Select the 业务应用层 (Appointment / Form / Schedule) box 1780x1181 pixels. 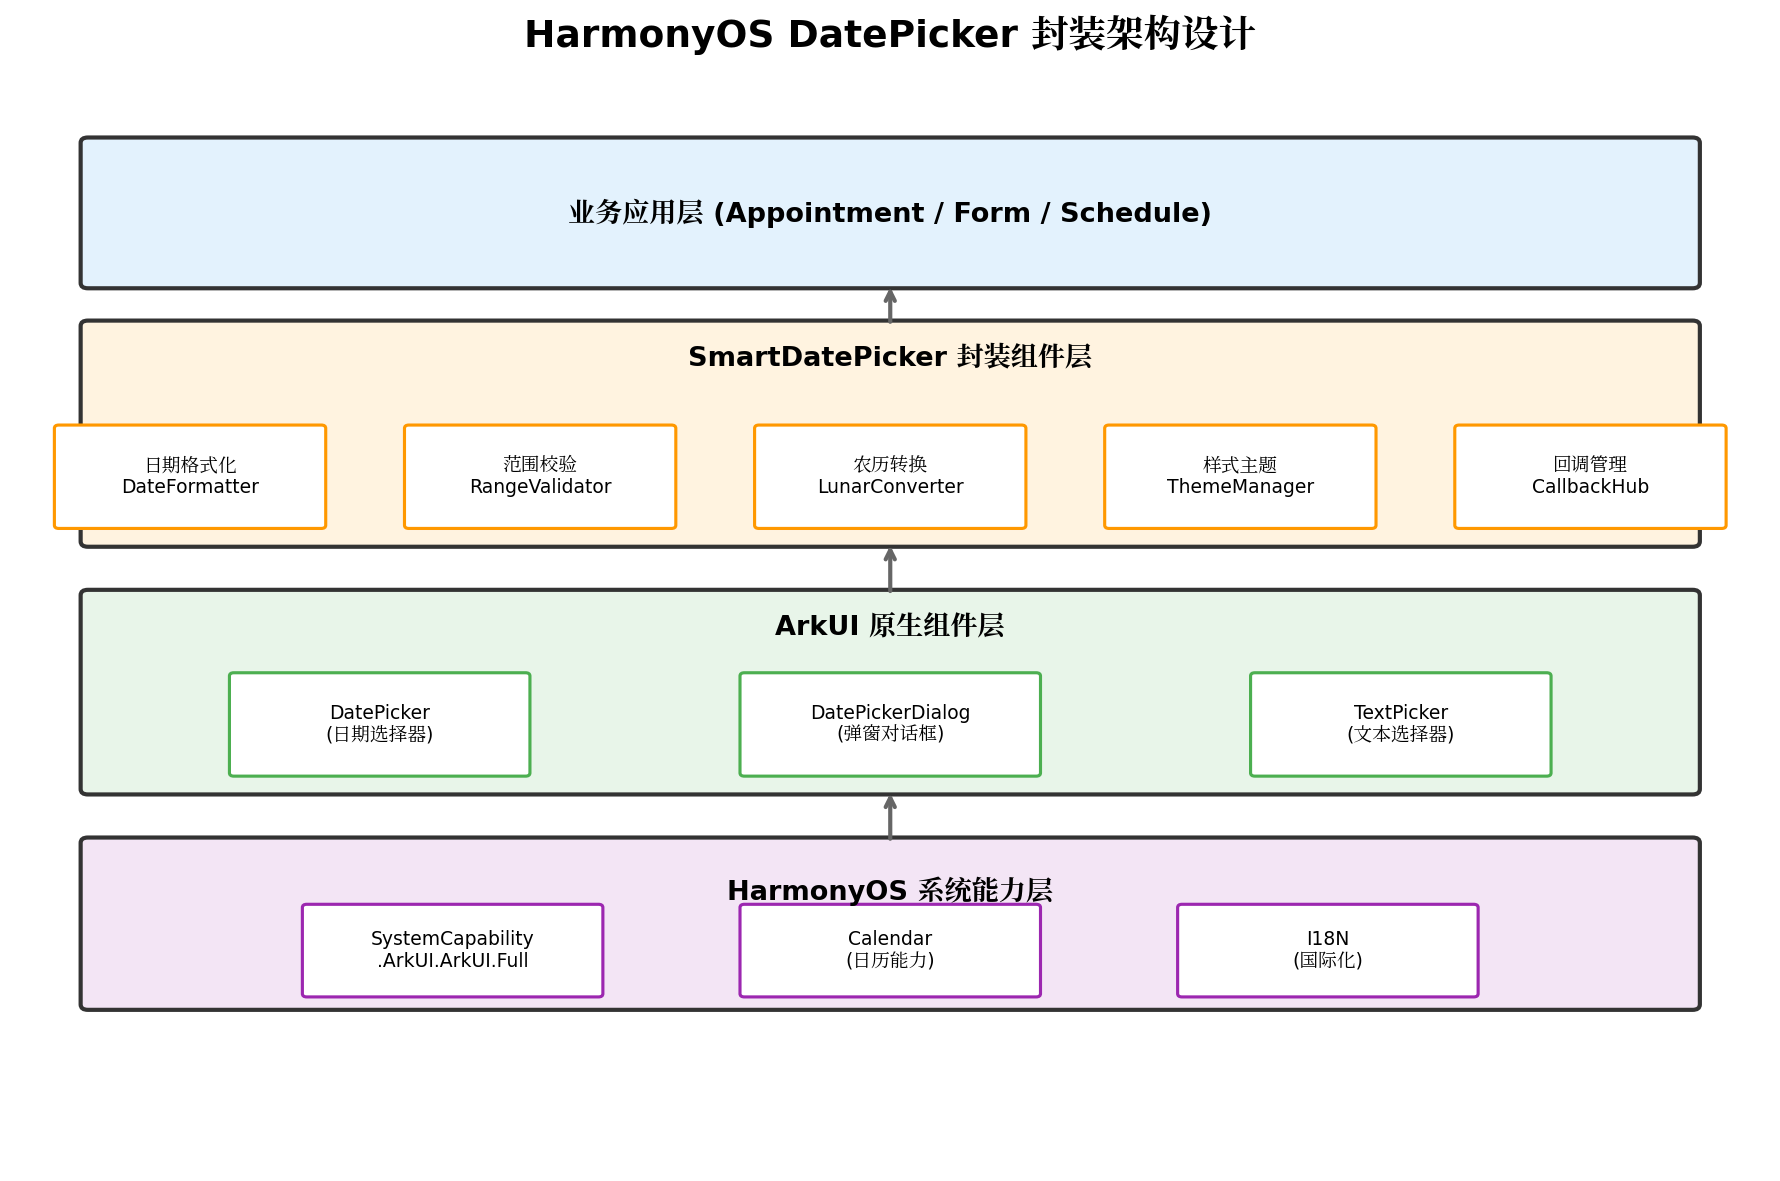tap(890, 213)
